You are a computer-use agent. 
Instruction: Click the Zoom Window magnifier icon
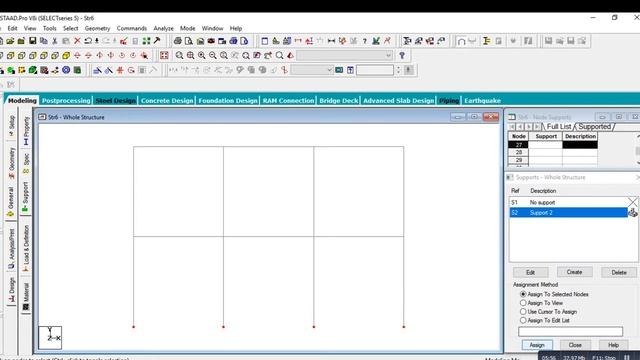[x=191, y=55]
